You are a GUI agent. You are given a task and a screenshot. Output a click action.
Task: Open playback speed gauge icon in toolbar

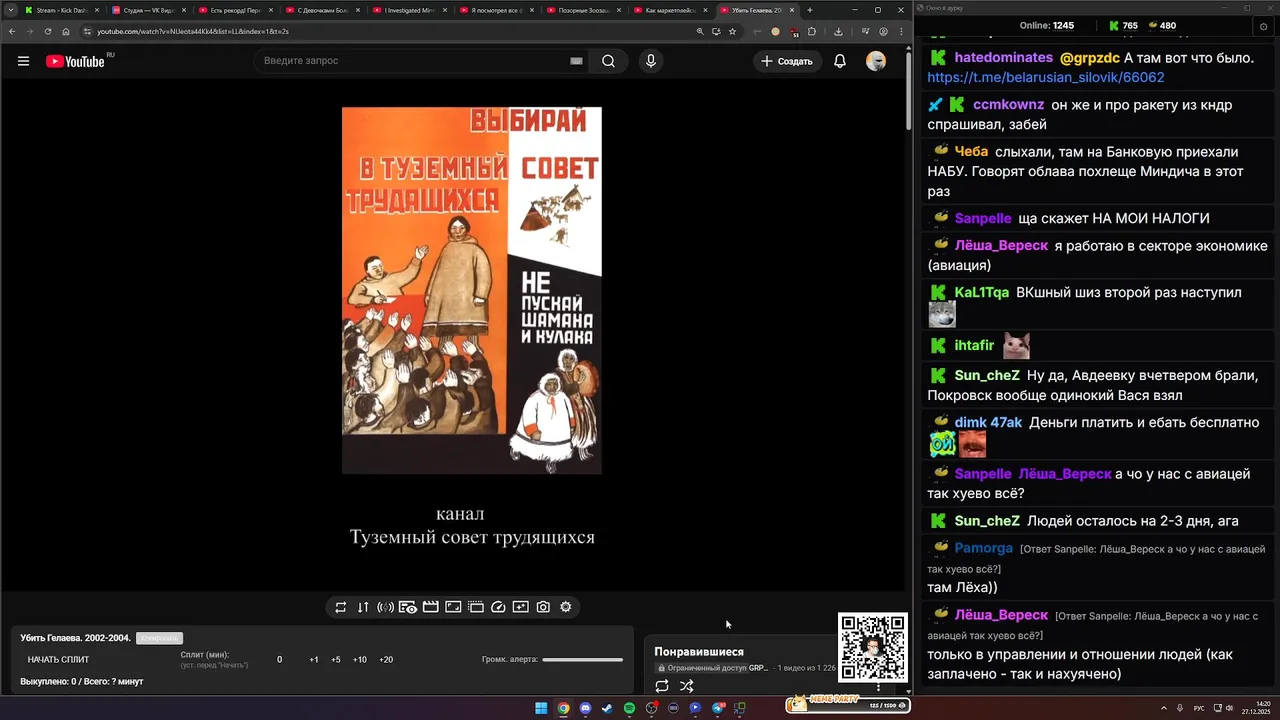pyautogui.click(x=498, y=607)
